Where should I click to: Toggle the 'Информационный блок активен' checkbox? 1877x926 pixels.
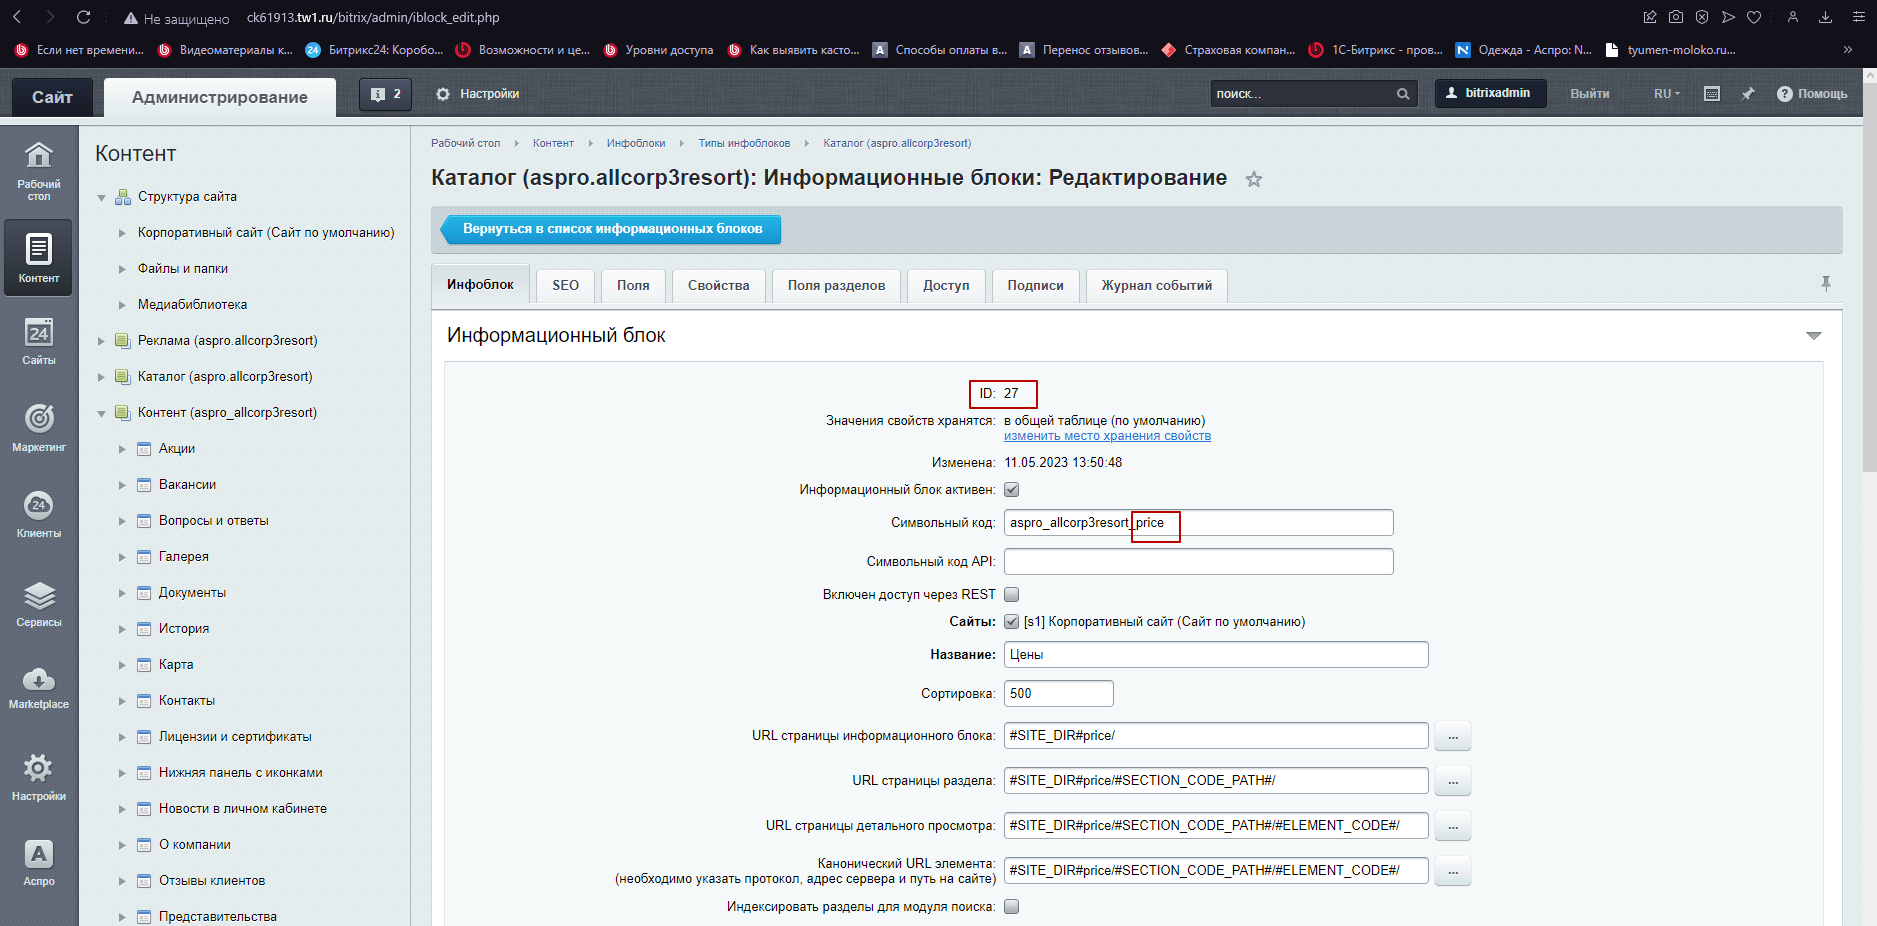[1011, 490]
